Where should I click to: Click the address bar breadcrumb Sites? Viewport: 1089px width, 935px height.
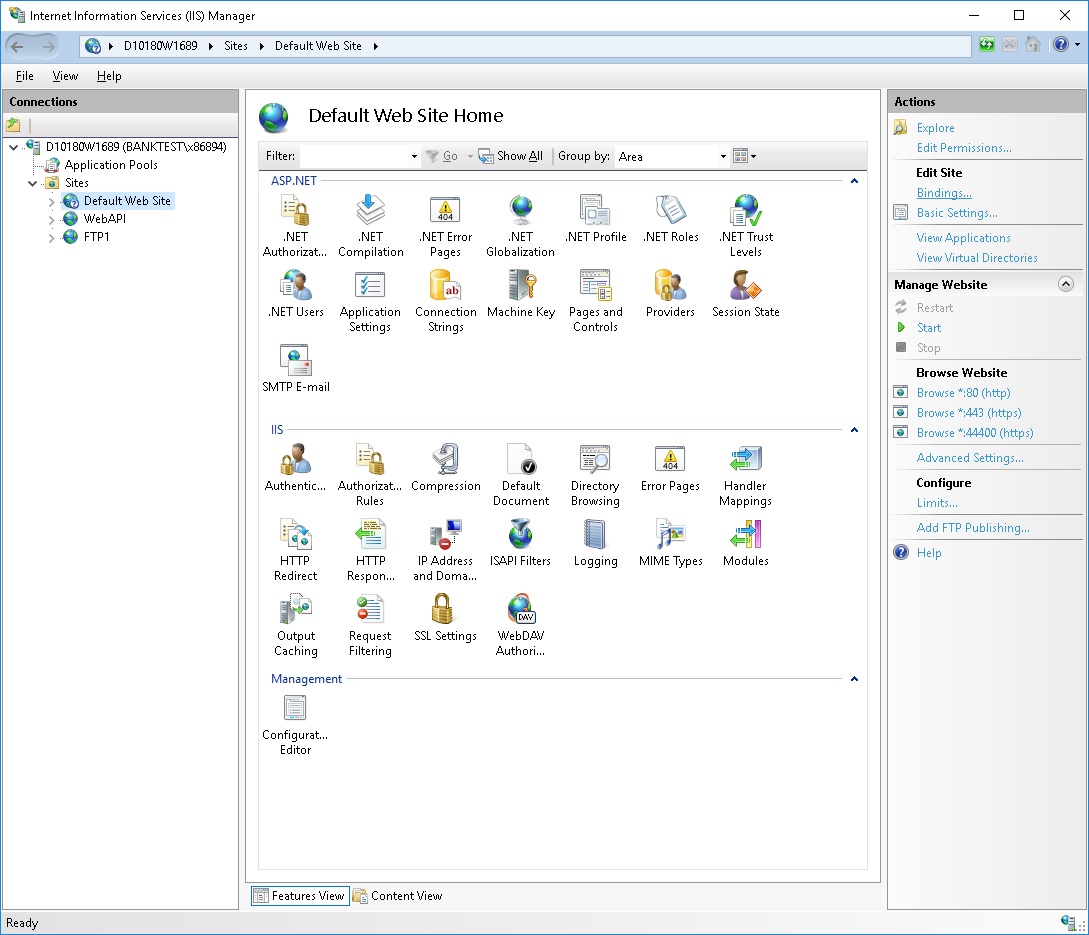[x=235, y=46]
